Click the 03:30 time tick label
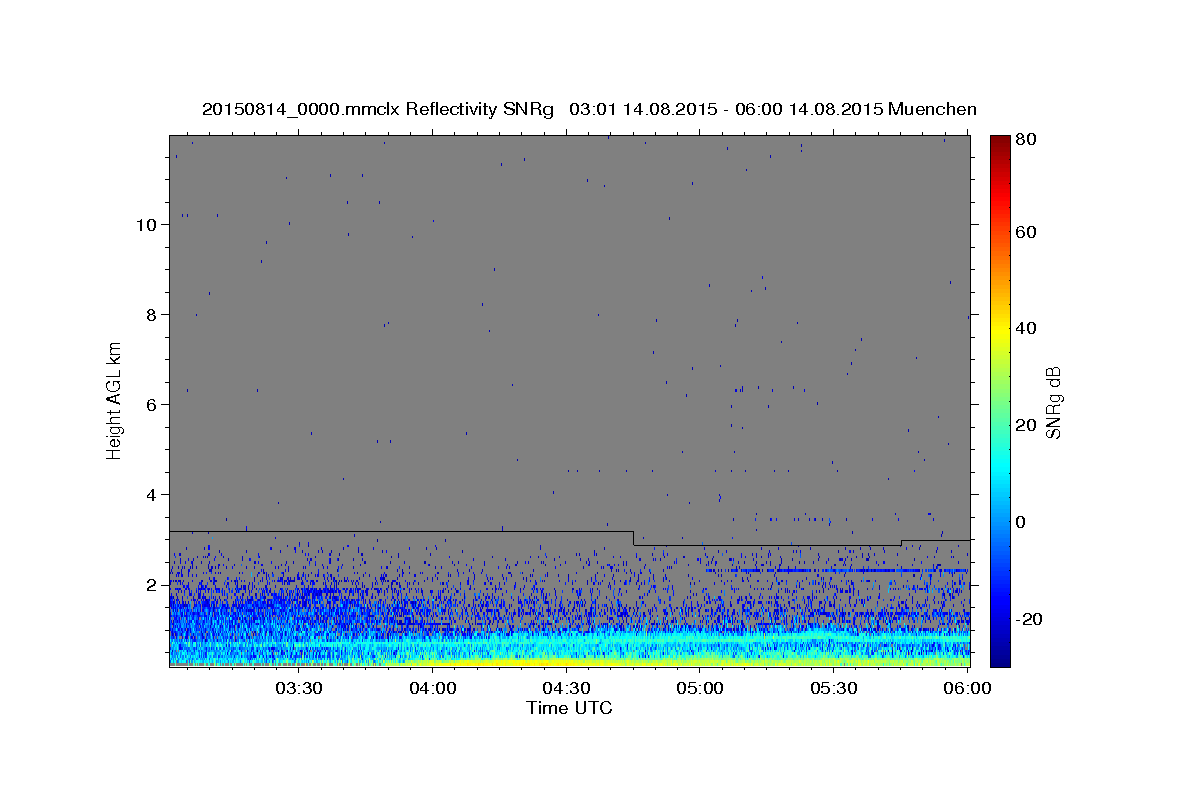The height and width of the screenshot is (800, 1200). click(x=298, y=689)
